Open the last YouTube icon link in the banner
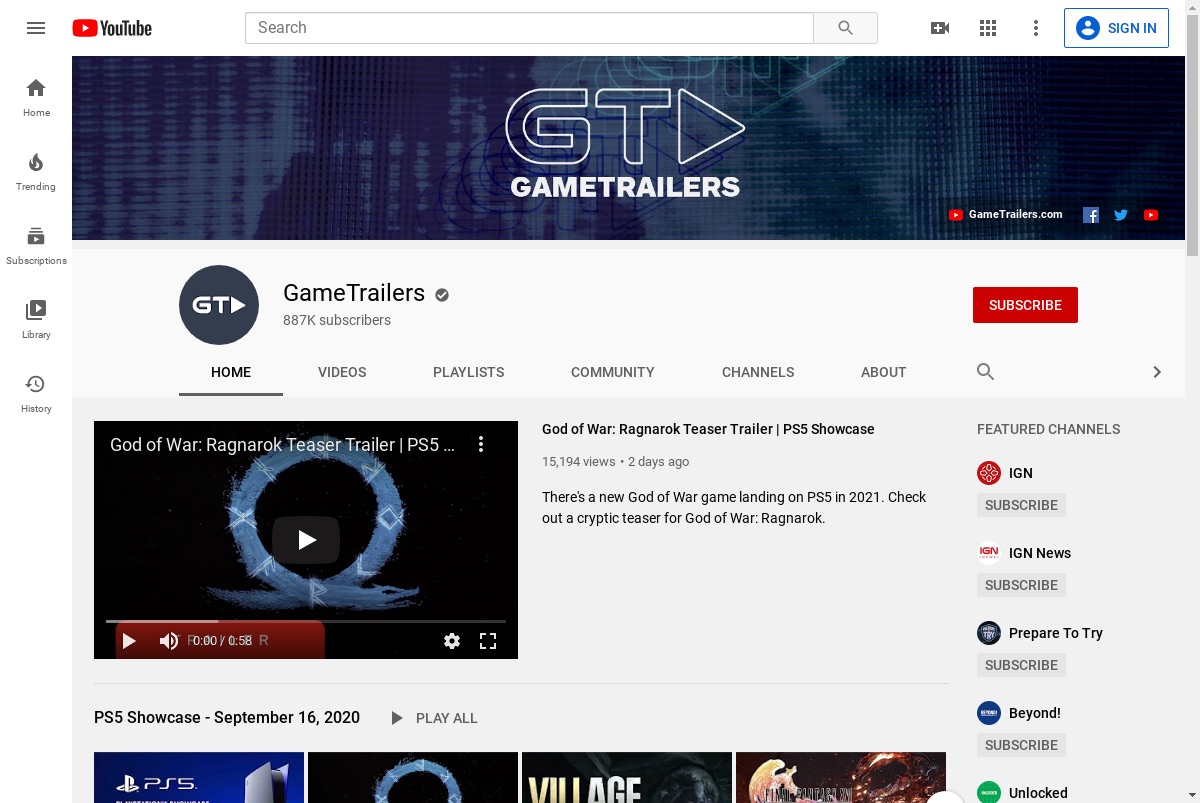The height and width of the screenshot is (803, 1200). 1151,215
